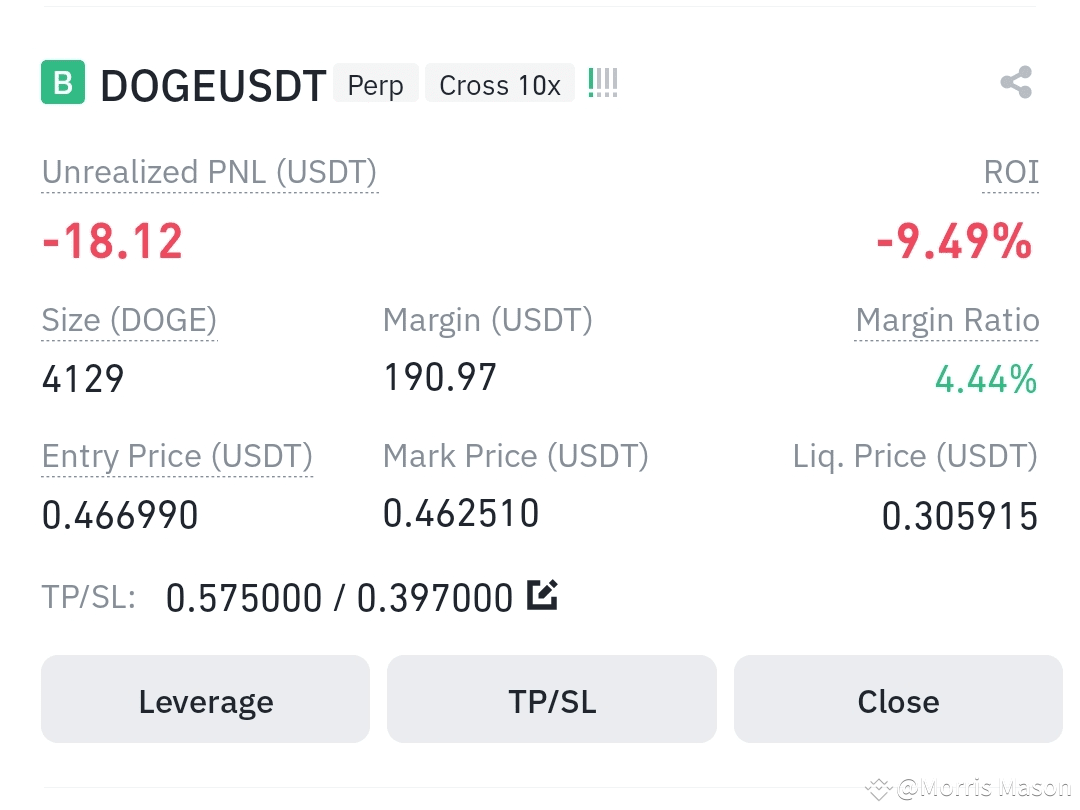This screenshot has height=810, width=1080.
Task: Click Entry Price (USDT) label
Action: (177, 456)
